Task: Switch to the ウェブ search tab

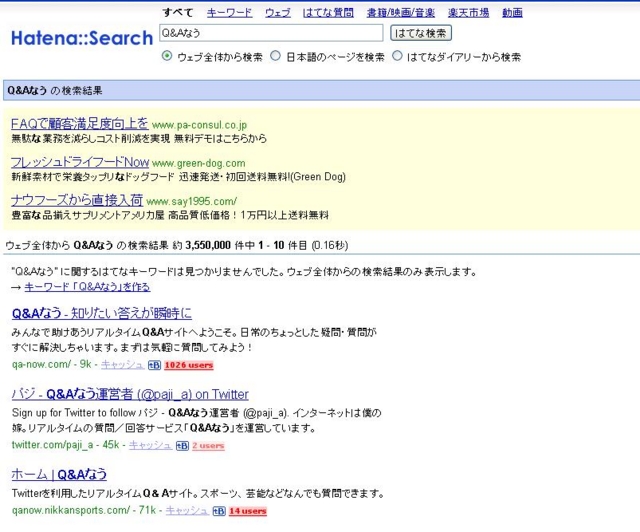Action: coord(278,13)
